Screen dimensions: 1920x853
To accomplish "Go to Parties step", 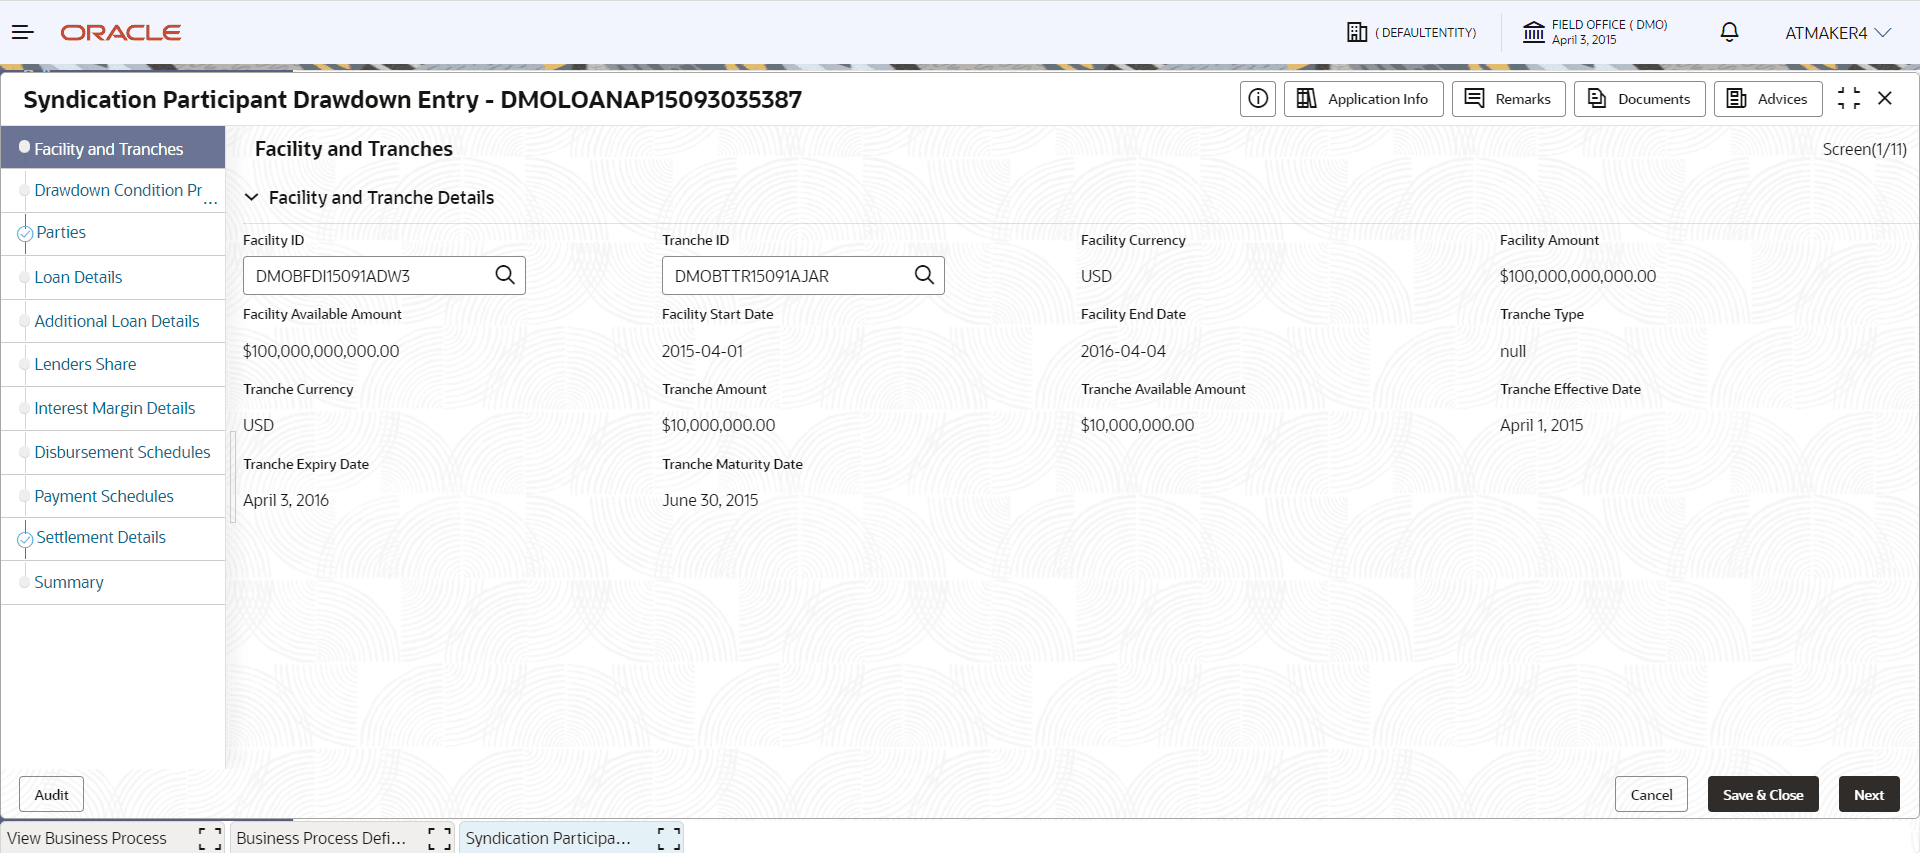I will click(113, 233).
